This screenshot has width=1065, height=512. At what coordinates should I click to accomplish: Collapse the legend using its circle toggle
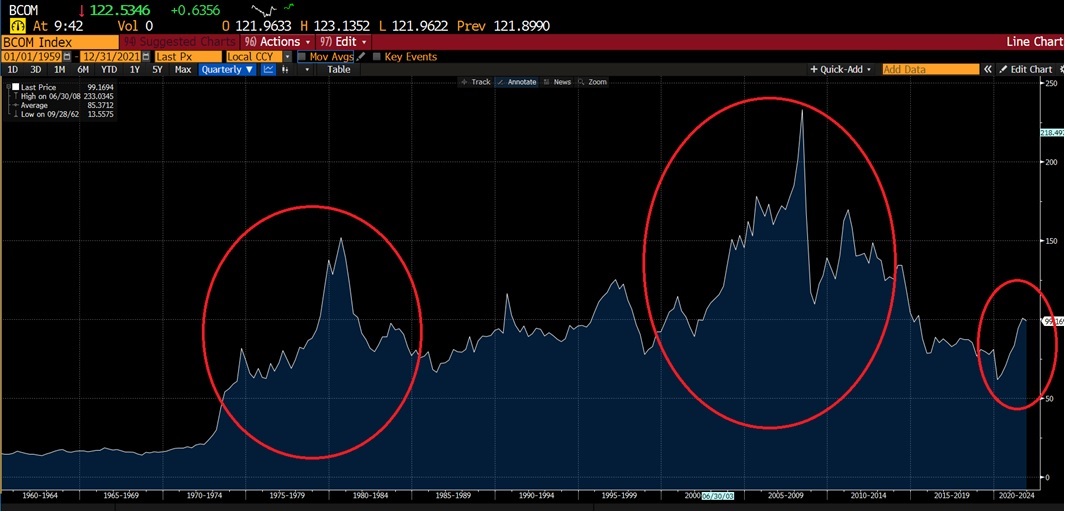(x=7, y=87)
